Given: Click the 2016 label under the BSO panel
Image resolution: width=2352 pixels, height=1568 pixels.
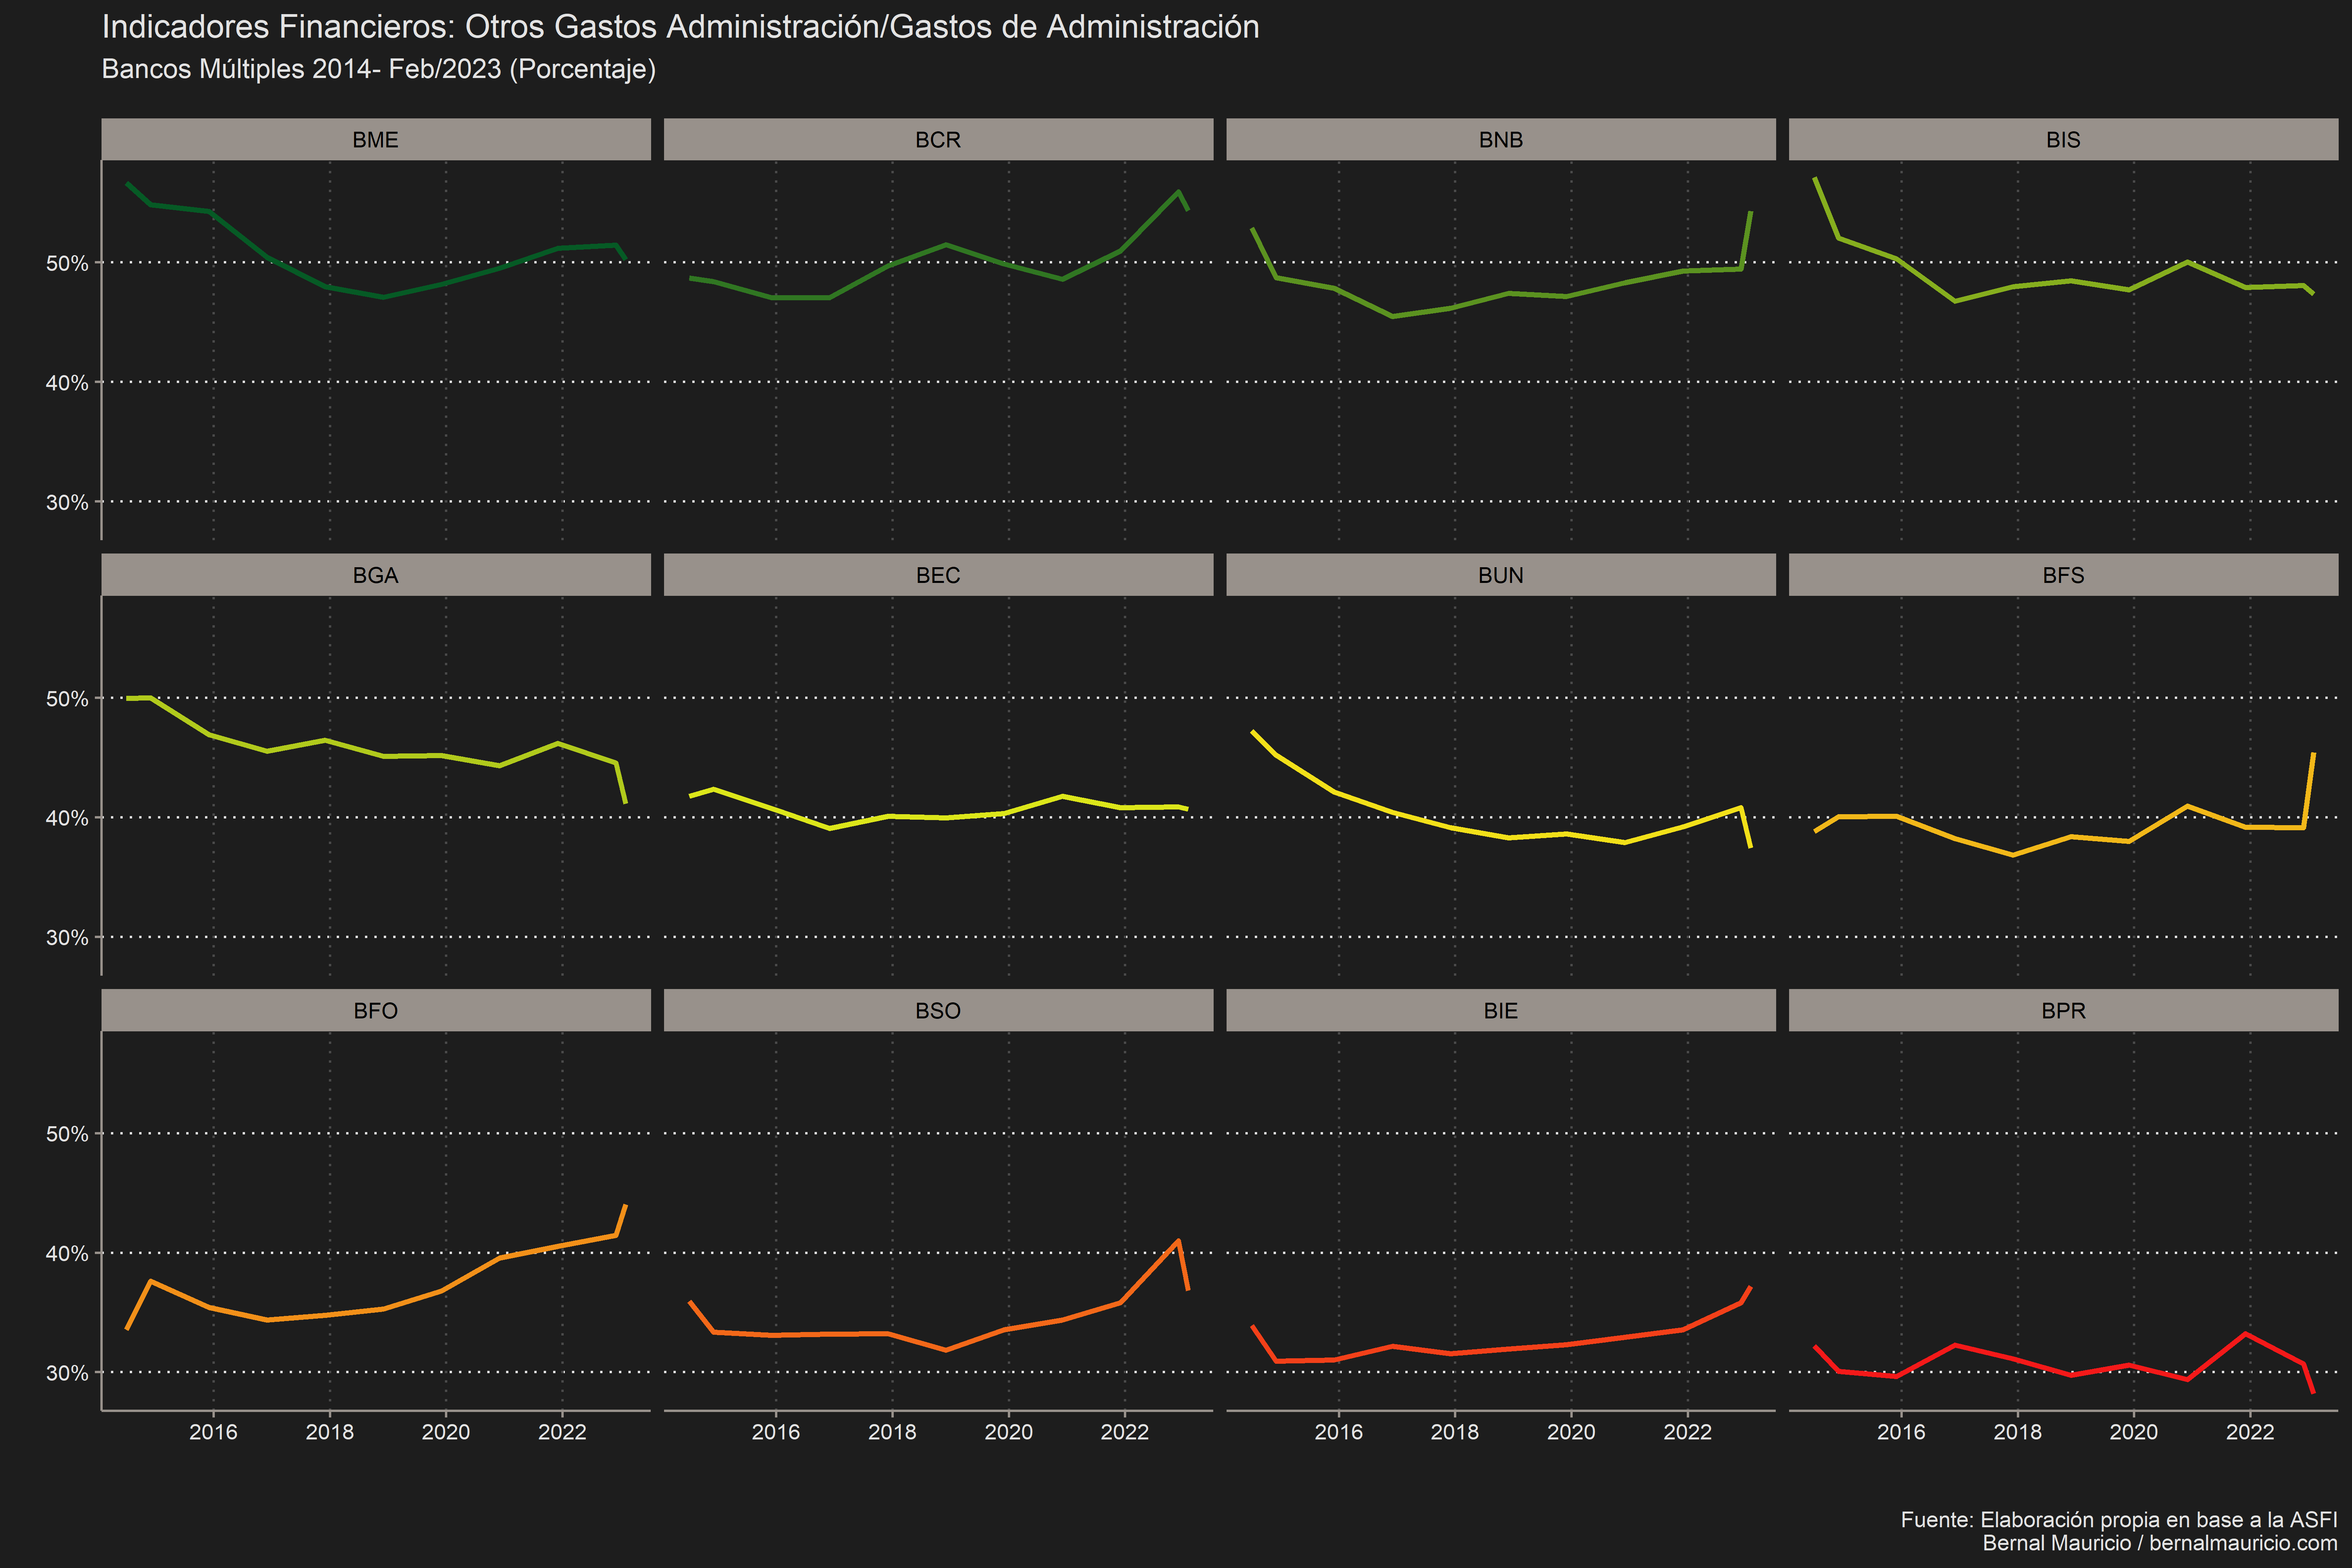Looking at the screenshot, I should pyautogui.click(x=776, y=1432).
